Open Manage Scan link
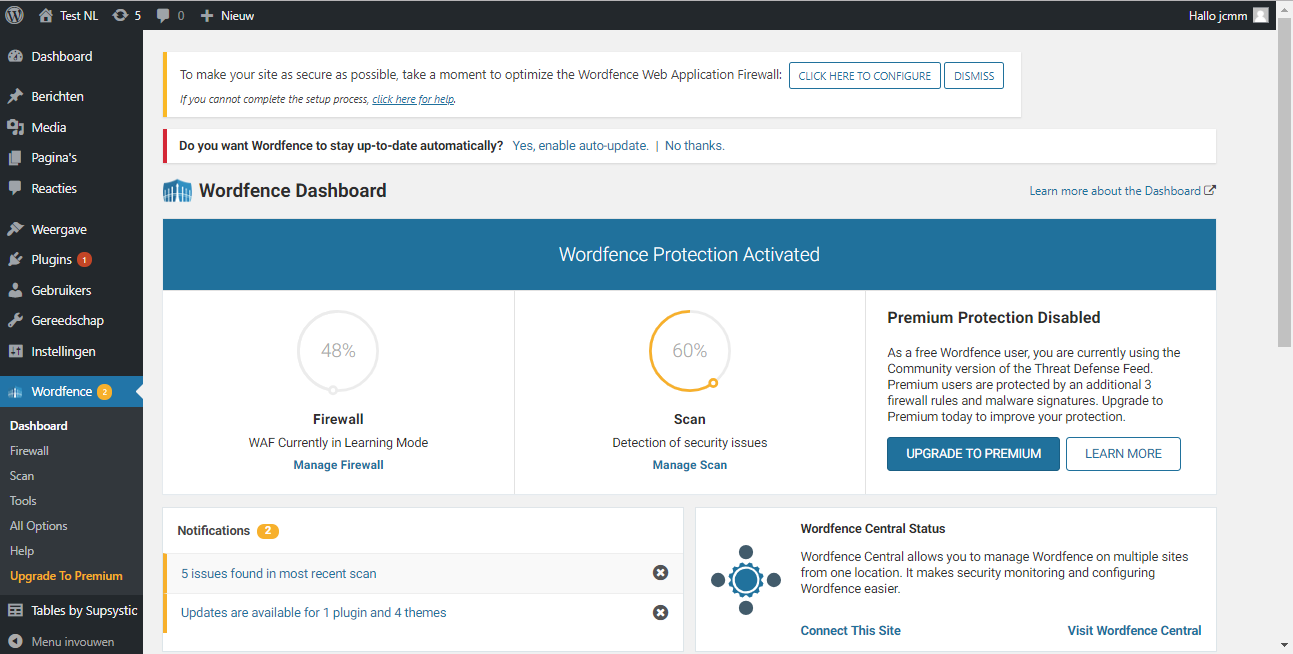This screenshot has width=1293, height=654. tap(690, 465)
